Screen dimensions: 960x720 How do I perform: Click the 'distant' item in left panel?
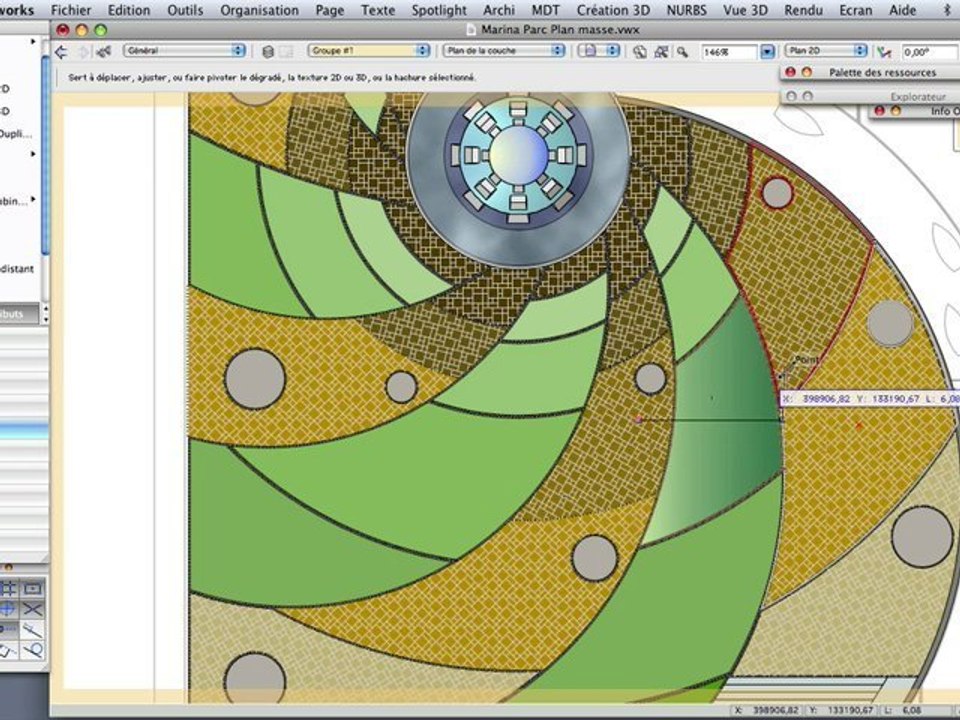(17, 269)
